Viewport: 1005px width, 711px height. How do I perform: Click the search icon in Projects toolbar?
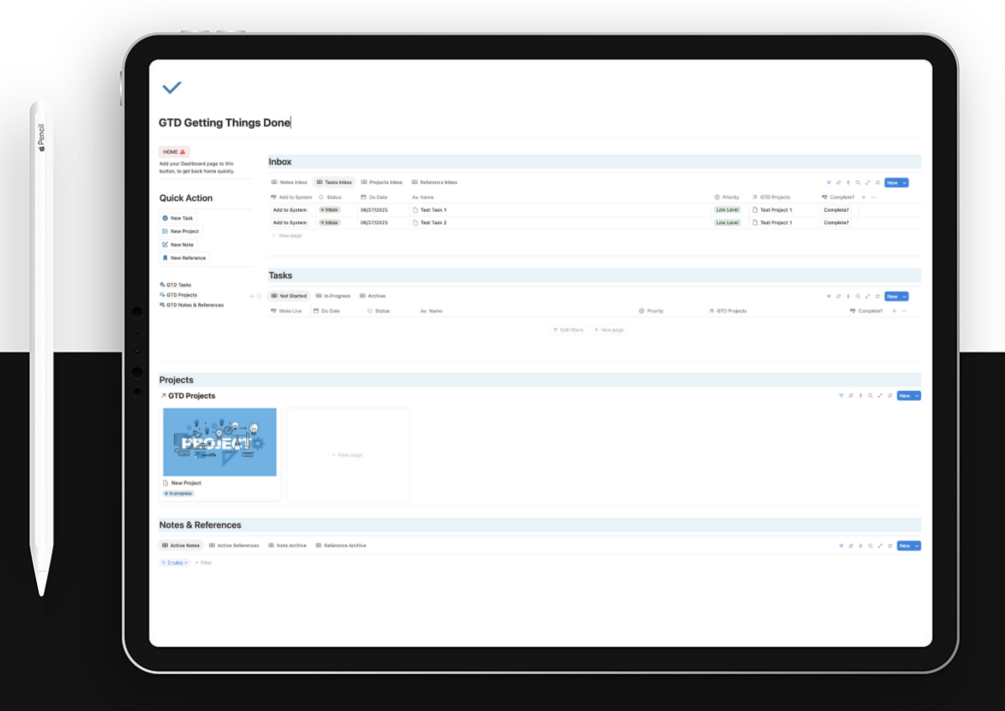870,396
